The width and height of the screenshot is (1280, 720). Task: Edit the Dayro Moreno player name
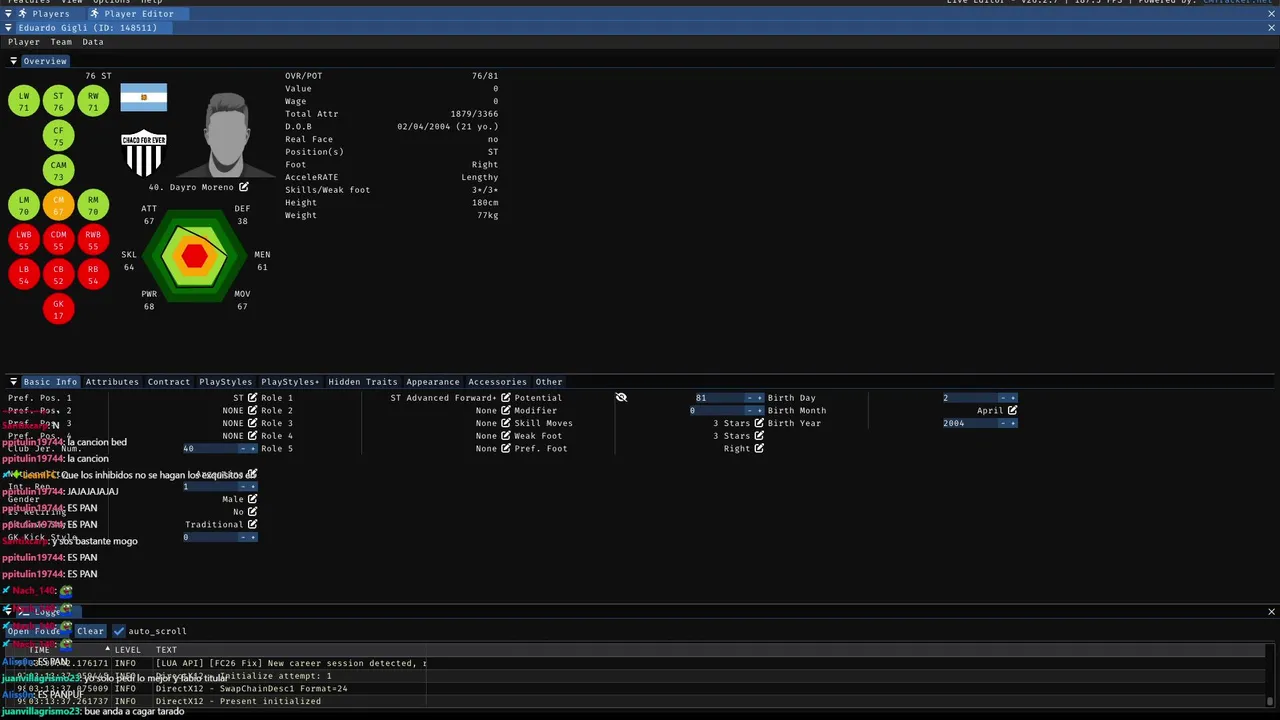point(243,187)
